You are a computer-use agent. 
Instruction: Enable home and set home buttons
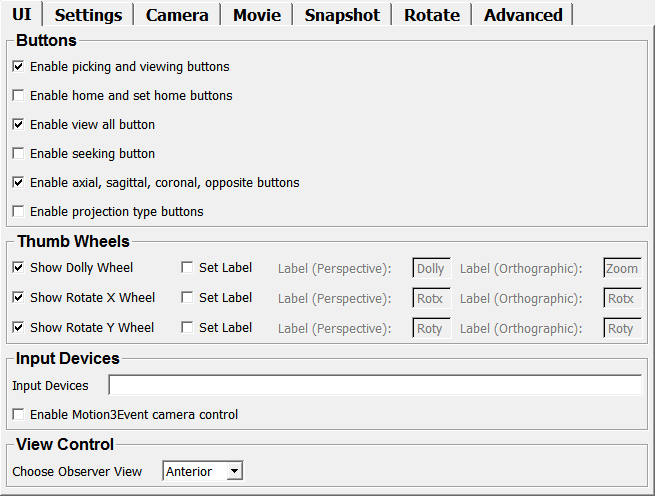coord(19,96)
